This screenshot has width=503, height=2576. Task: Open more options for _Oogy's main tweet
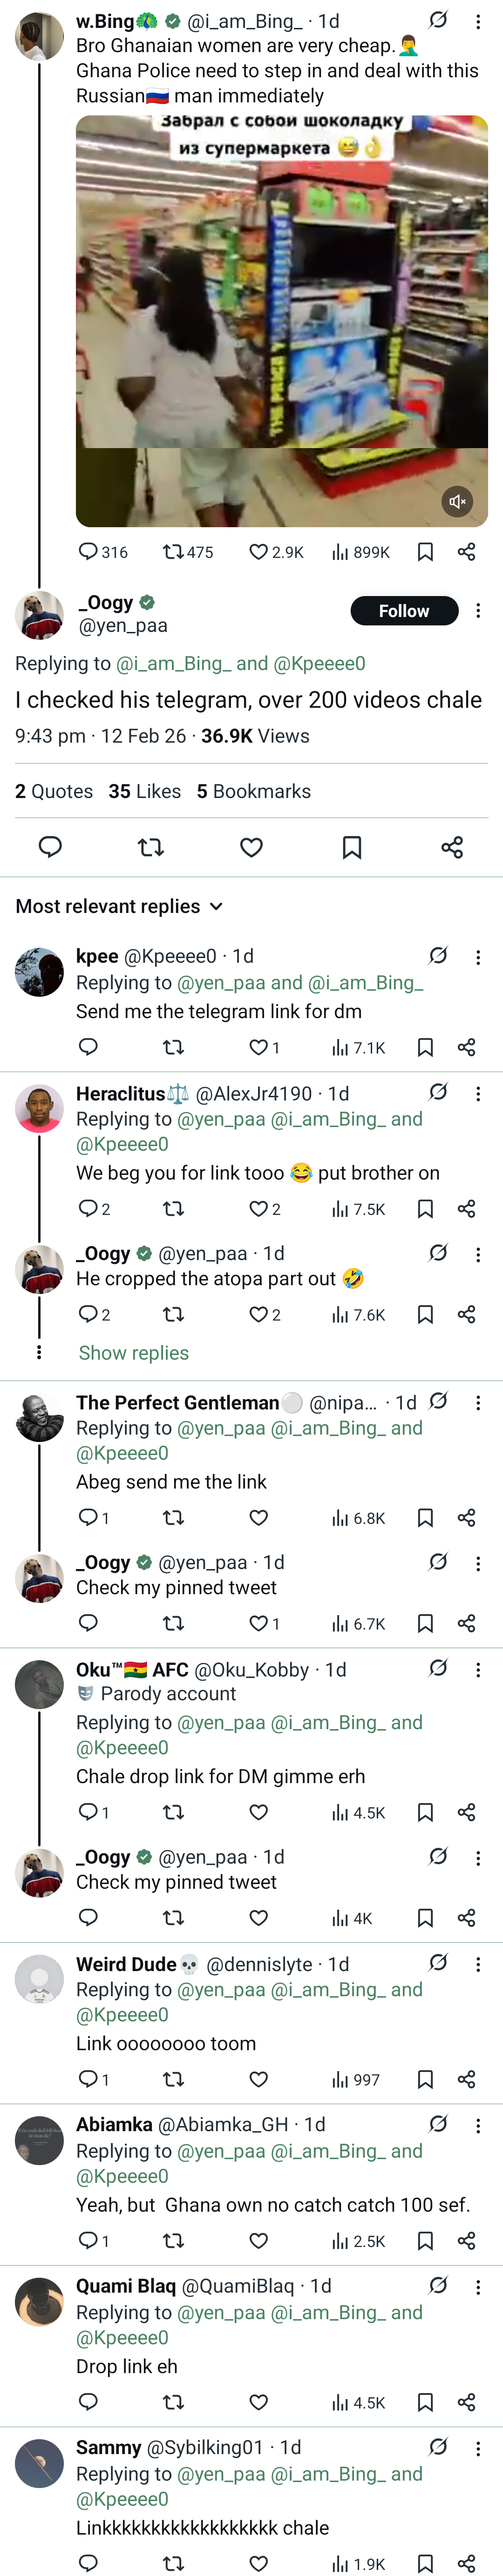(x=478, y=611)
